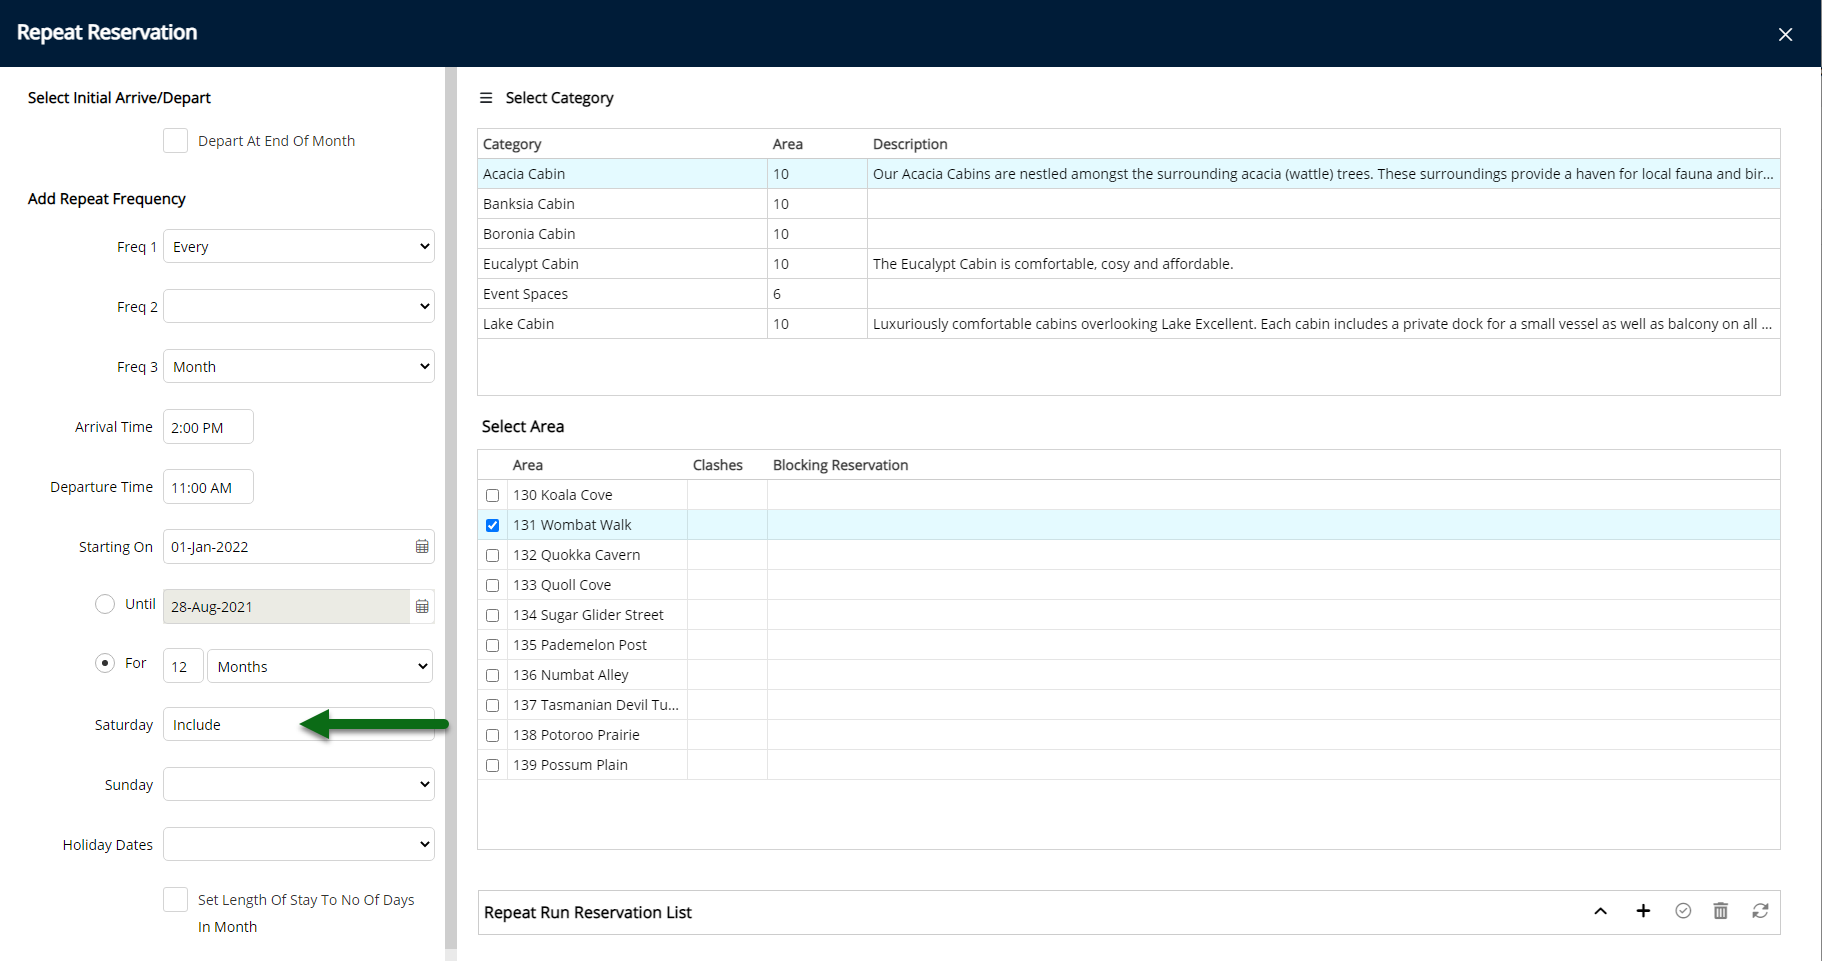This screenshot has width=1822, height=961.
Task: Check the 136 Numbat Alley area
Action: coord(492,675)
